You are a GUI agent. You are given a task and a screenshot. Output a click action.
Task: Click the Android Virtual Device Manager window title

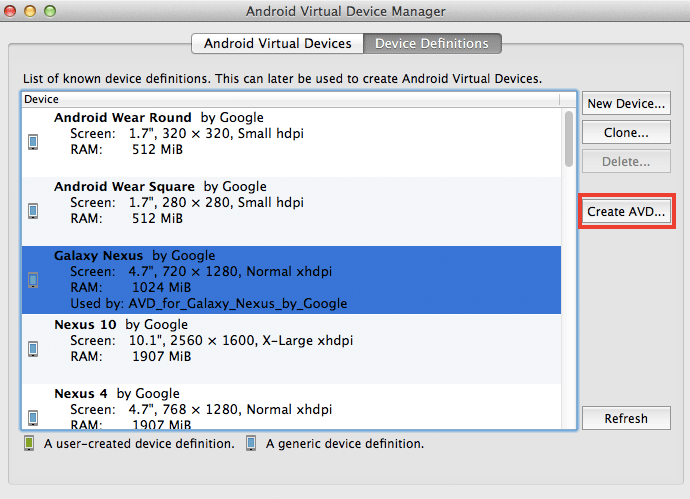[x=345, y=11]
